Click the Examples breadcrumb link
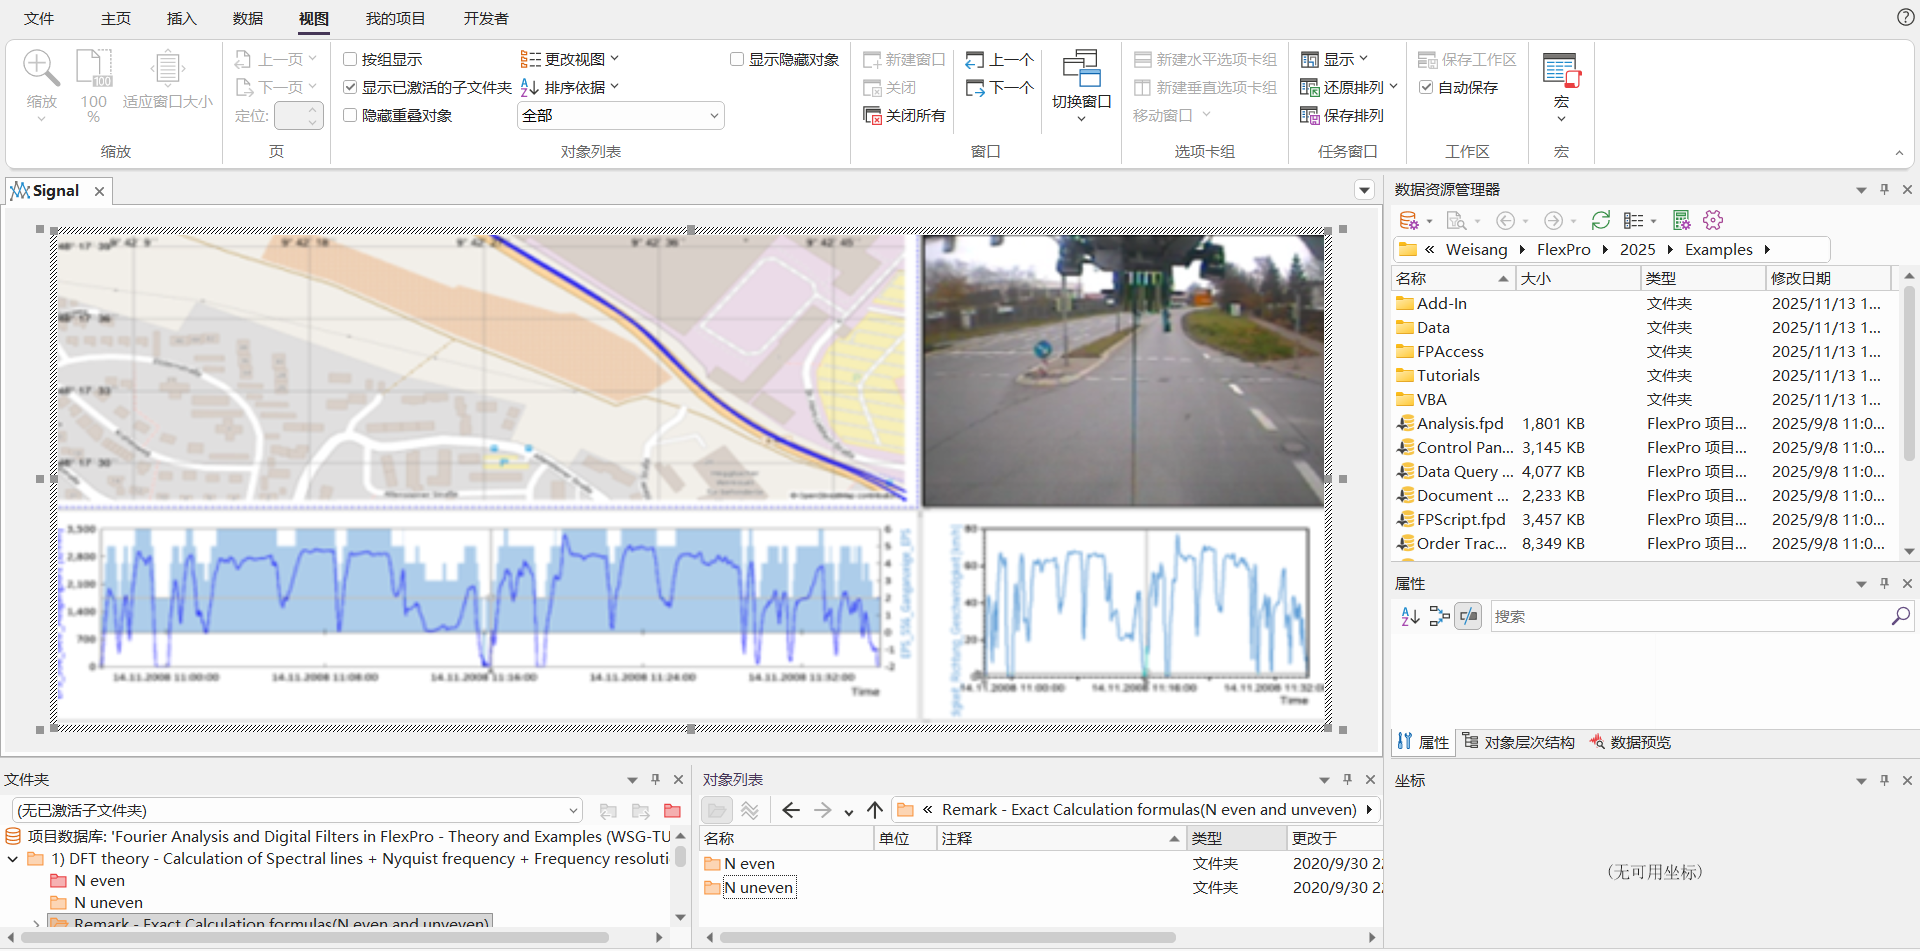The width and height of the screenshot is (1920, 951). click(1718, 250)
